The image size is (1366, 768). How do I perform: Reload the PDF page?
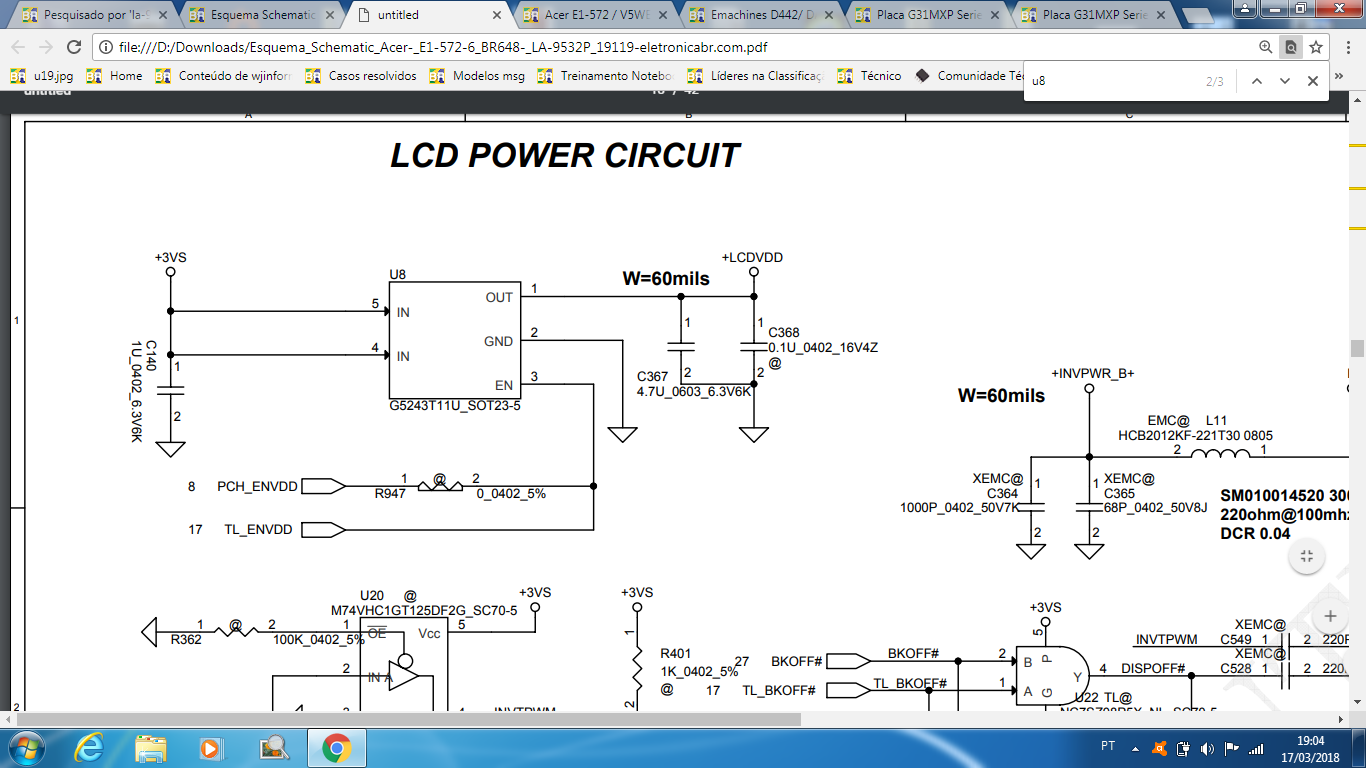coord(74,47)
